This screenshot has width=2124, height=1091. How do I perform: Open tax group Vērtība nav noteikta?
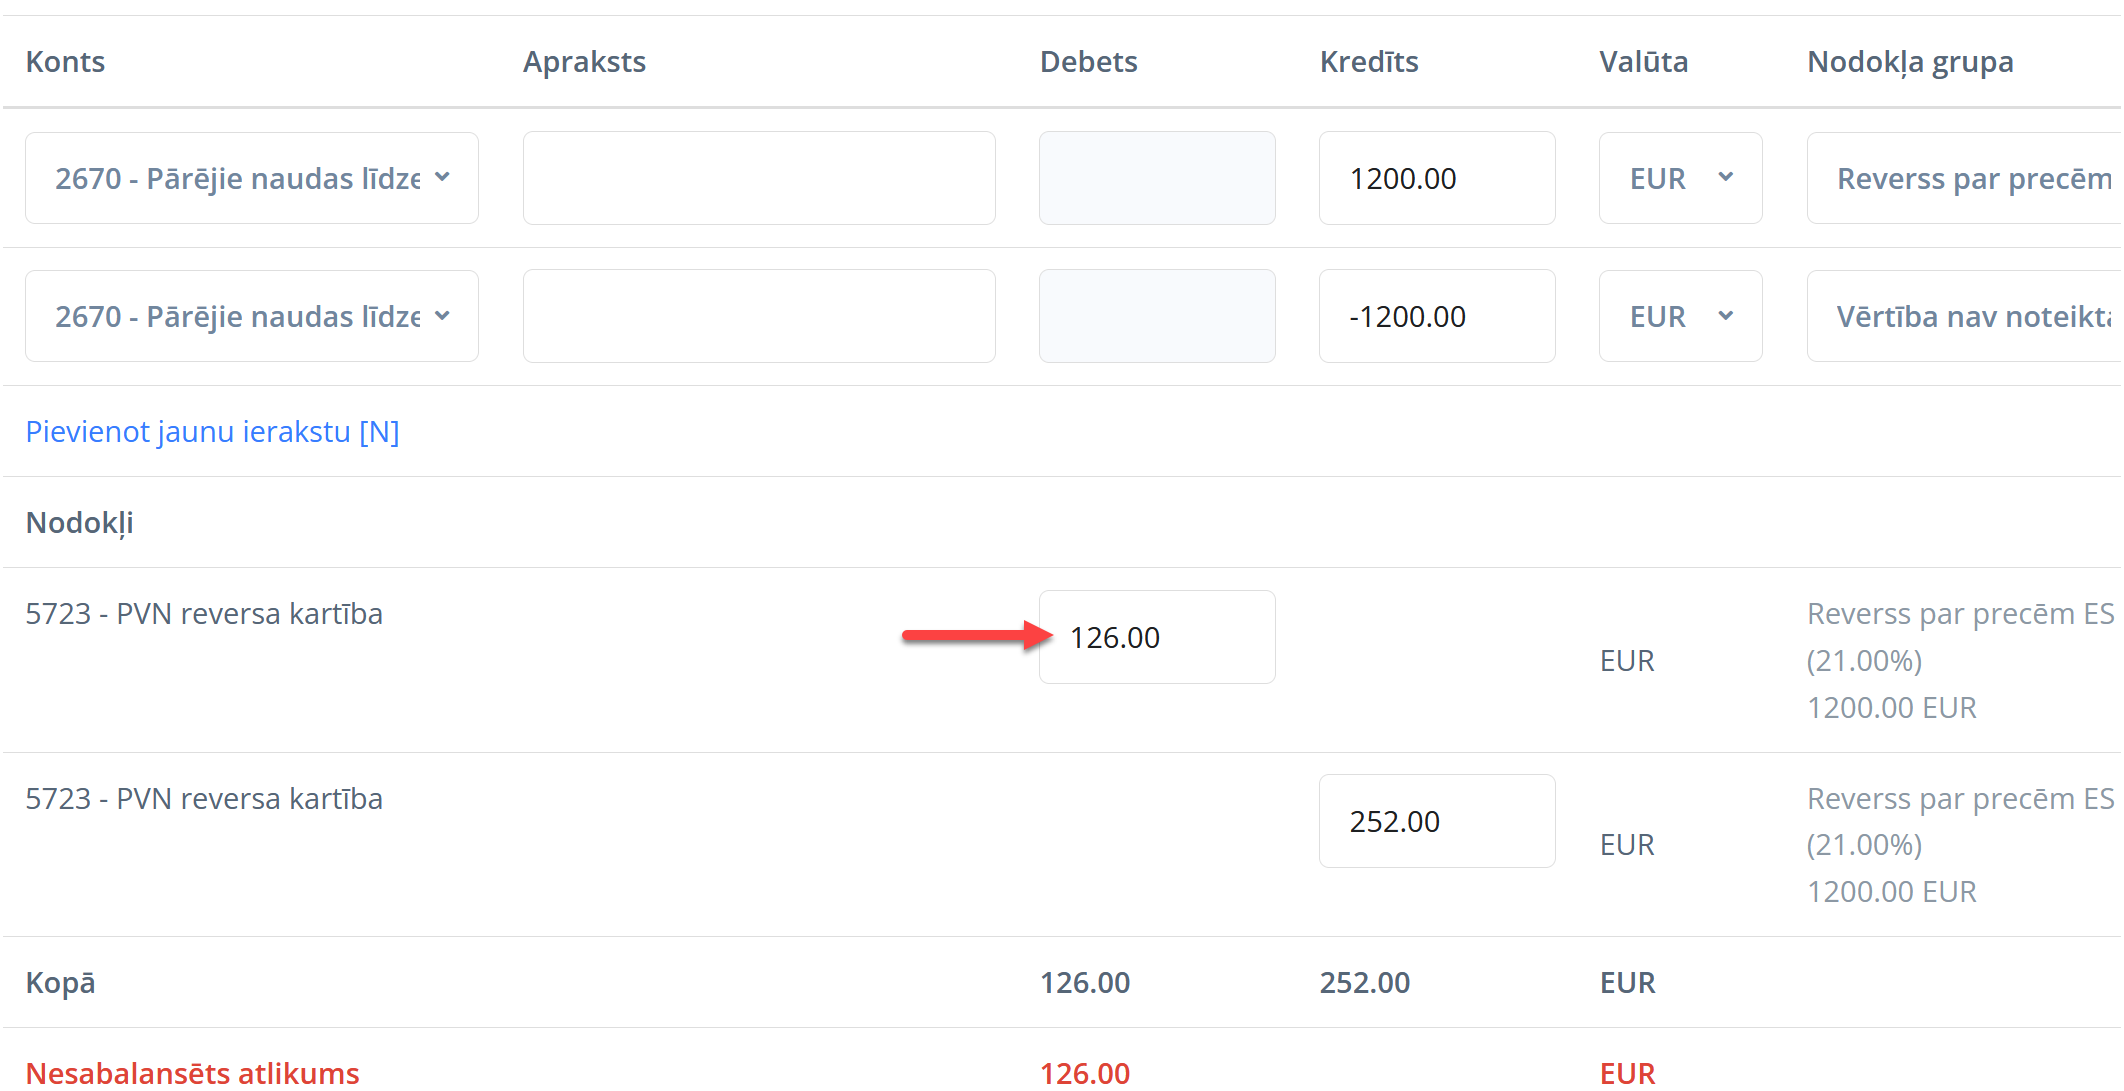[1964, 316]
